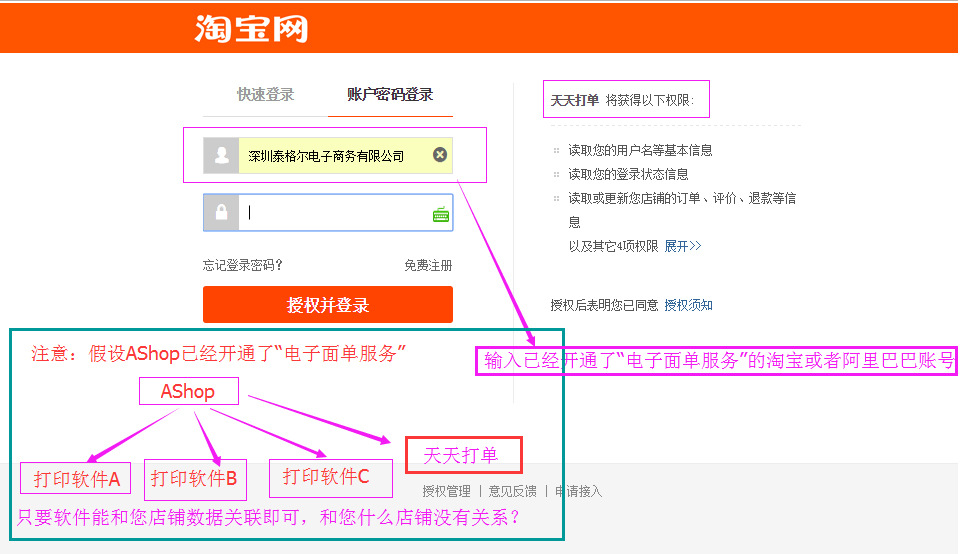The width and height of the screenshot is (964, 554).
Task: Switch to the 快速登录 tab
Action: coord(265,95)
